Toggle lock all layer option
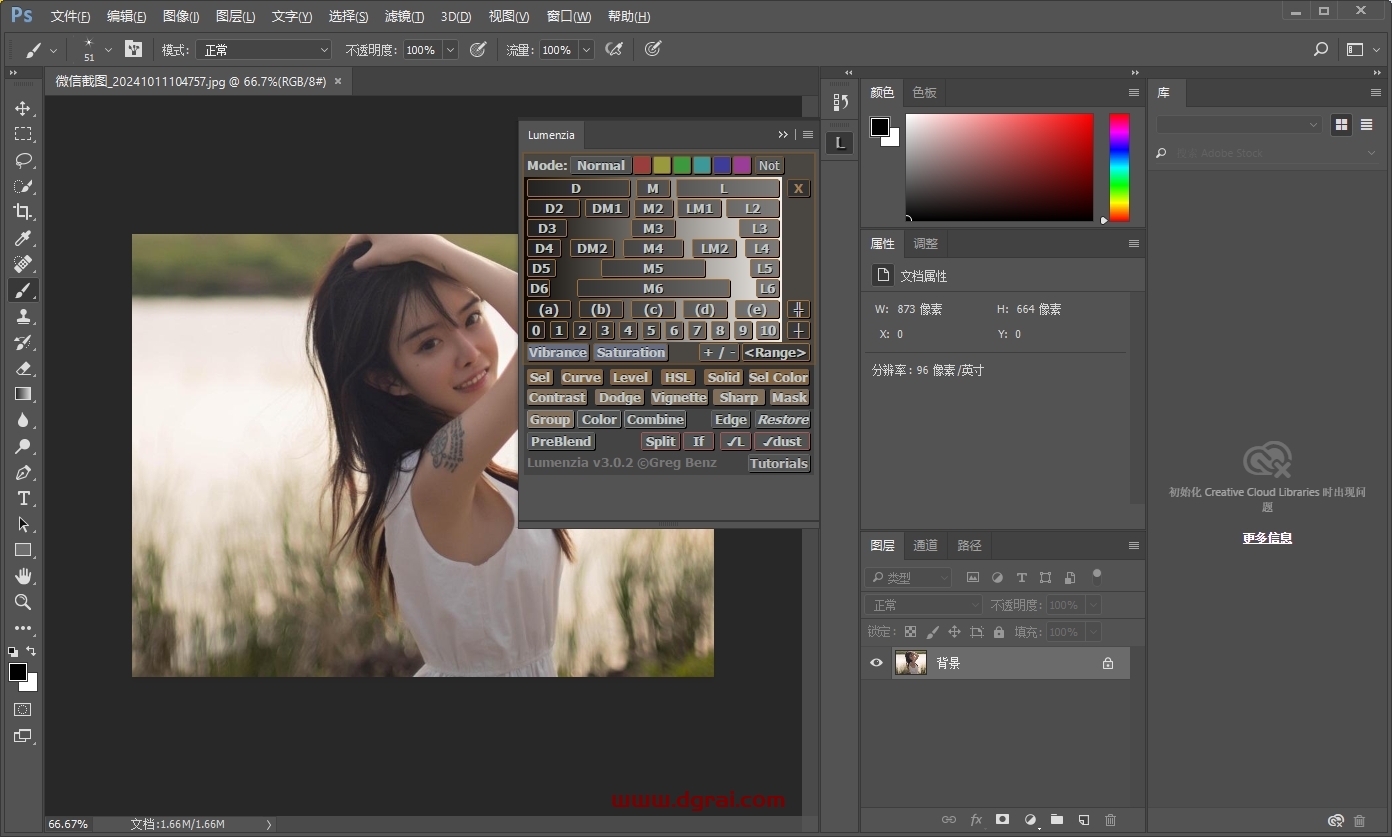This screenshot has height=837, width=1392. tap(999, 632)
